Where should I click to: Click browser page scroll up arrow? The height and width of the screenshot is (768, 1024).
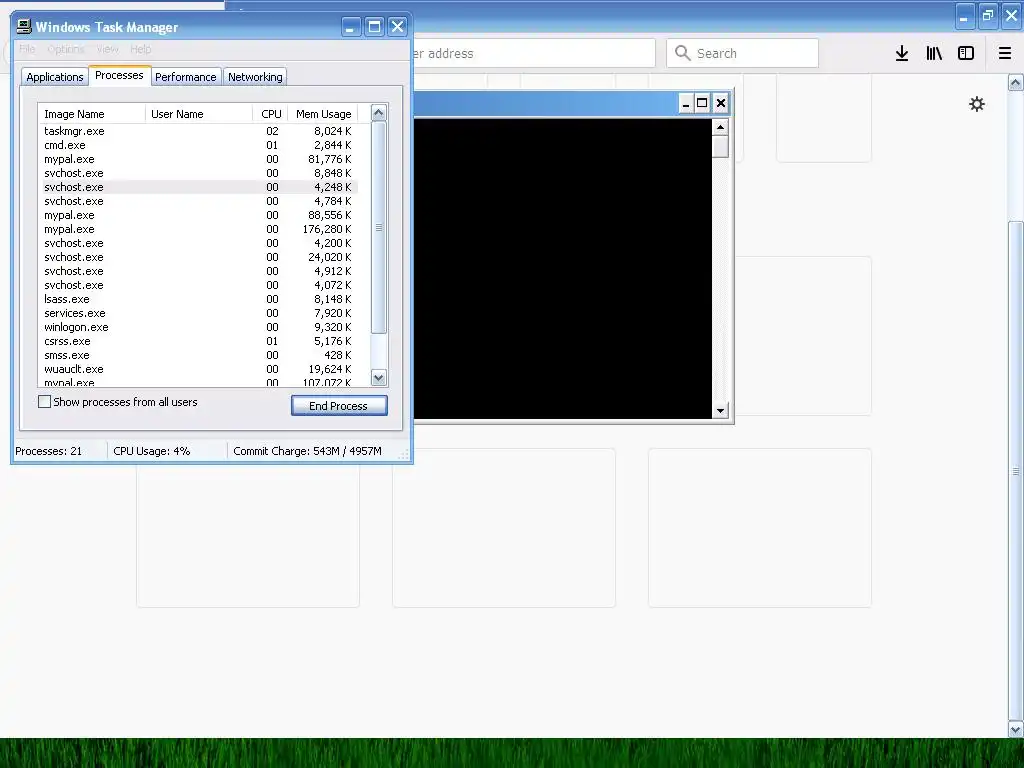[x=1016, y=82]
